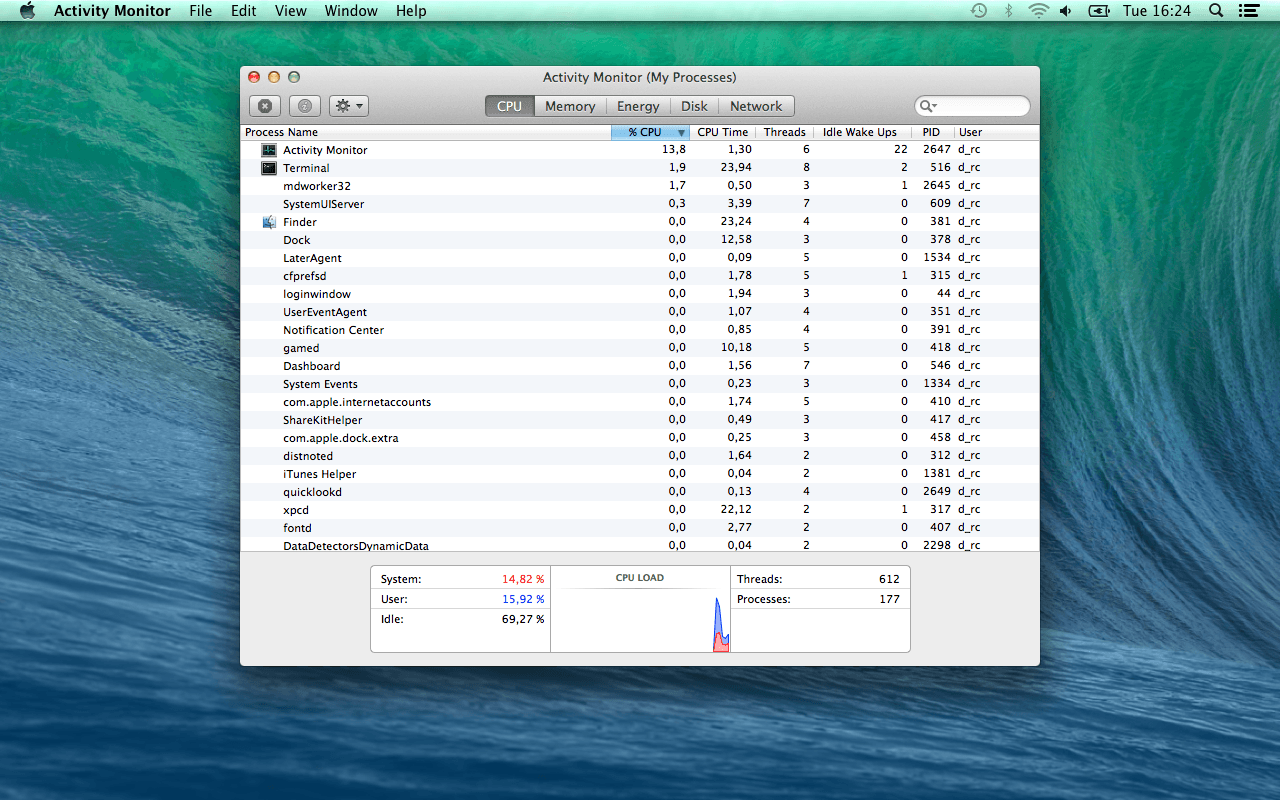Open the Apple menu
1280x800 pixels.
tap(27, 11)
